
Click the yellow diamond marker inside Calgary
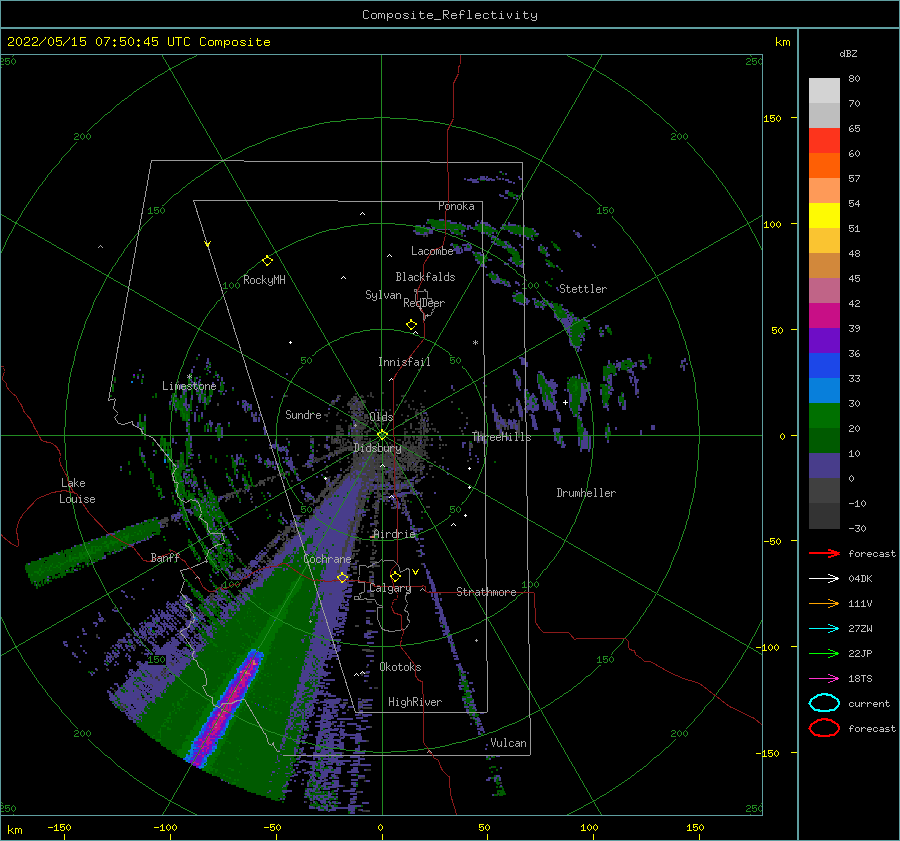point(395,576)
